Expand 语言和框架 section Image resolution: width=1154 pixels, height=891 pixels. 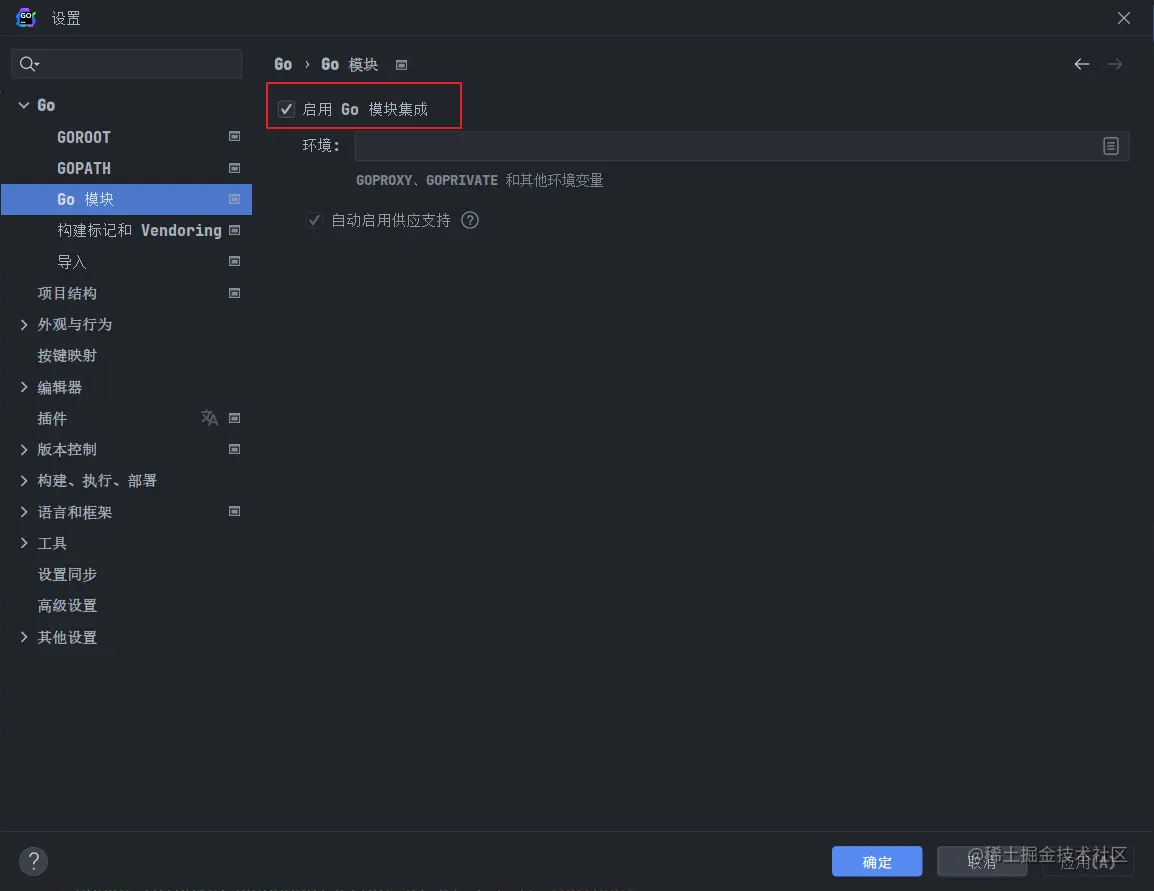tap(24, 512)
